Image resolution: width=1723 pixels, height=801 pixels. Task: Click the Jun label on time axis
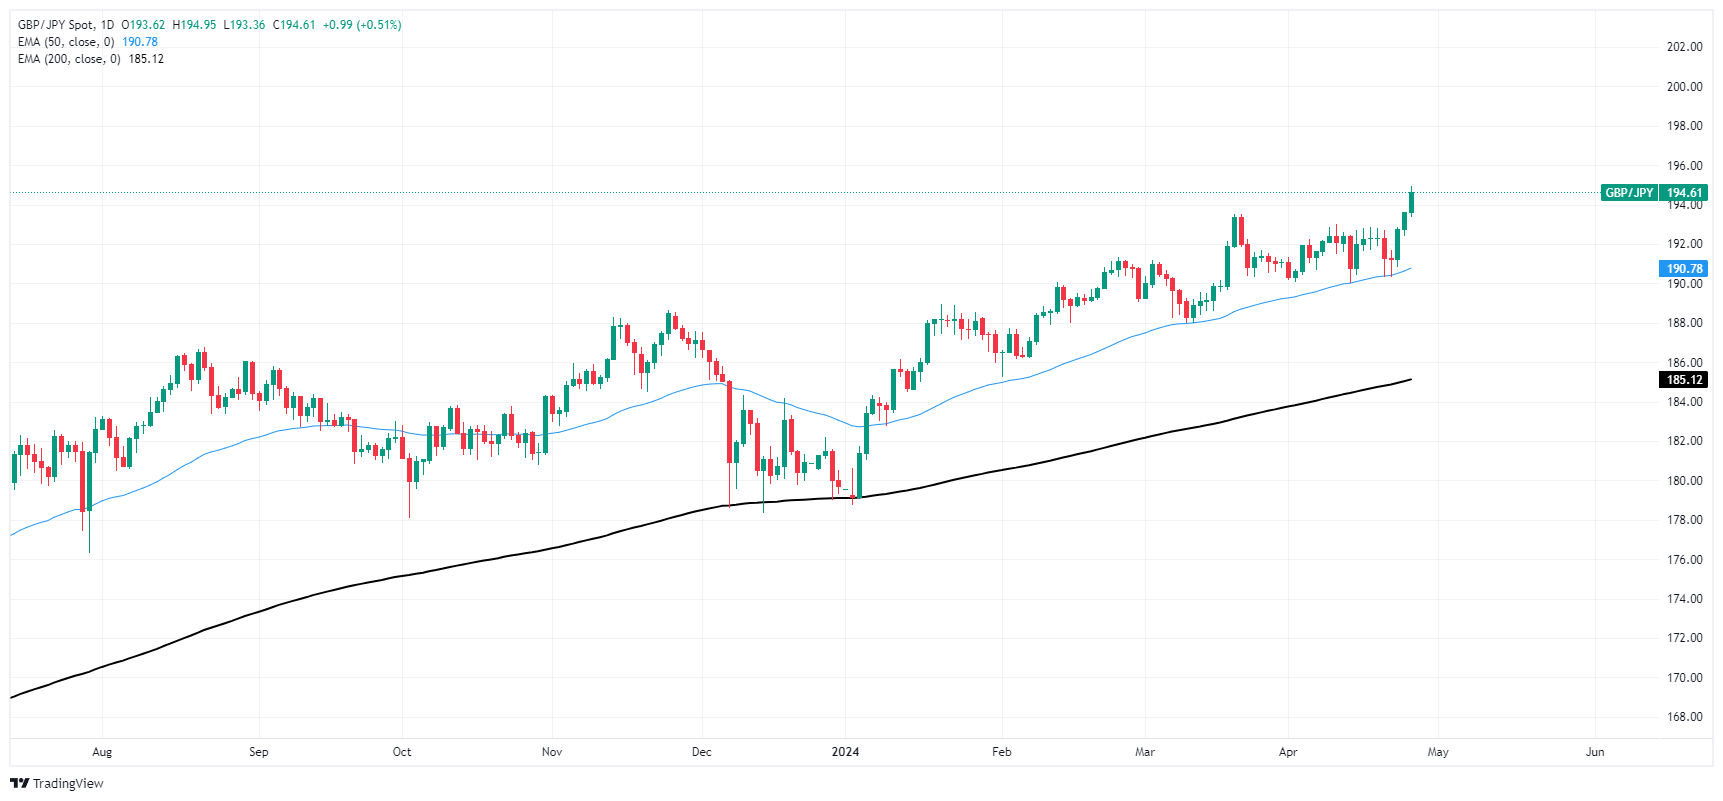point(1595,752)
